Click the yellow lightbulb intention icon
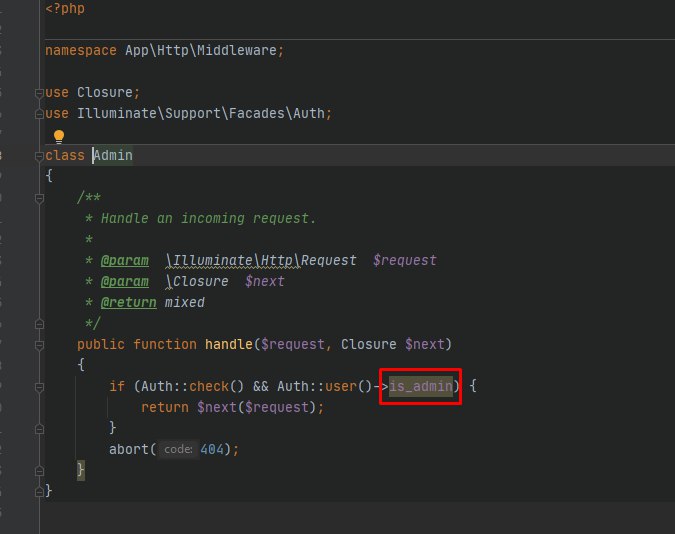This screenshot has height=534, width=675. point(59,137)
